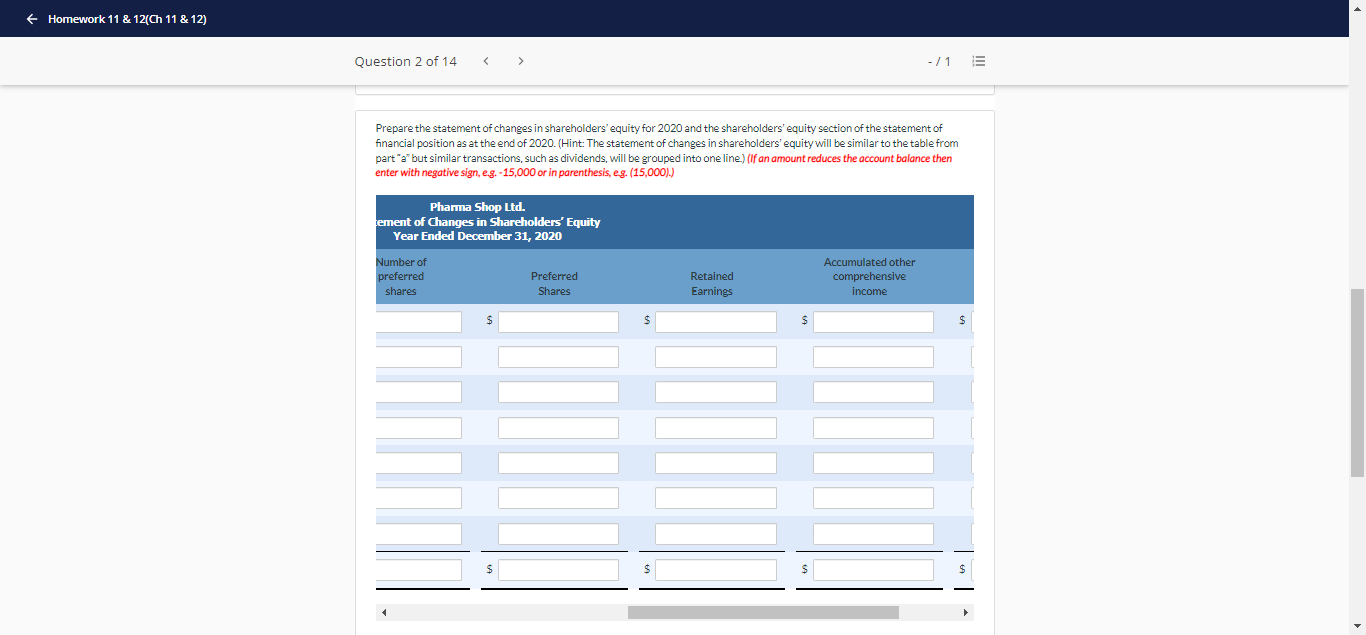Click seventh row Accumulated other comprehensive income input

pos(873,534)
